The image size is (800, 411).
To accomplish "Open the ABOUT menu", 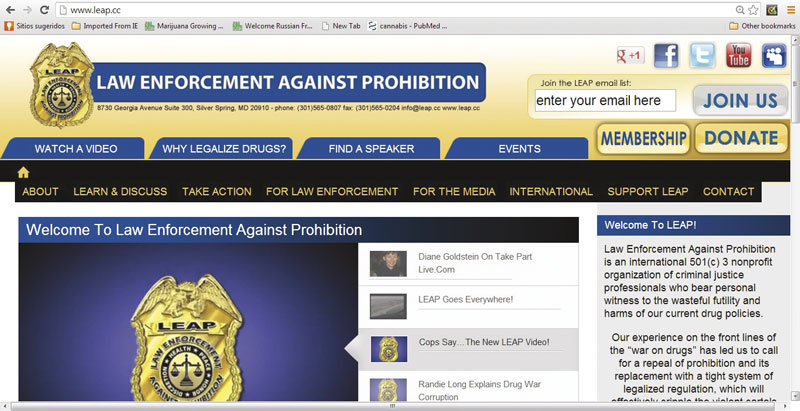I will coord(40,192).
